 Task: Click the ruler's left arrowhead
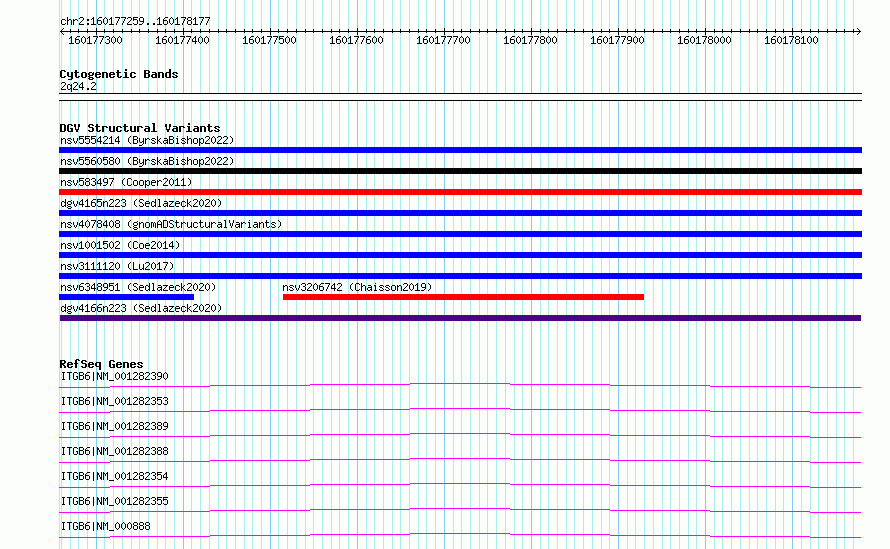62,32
